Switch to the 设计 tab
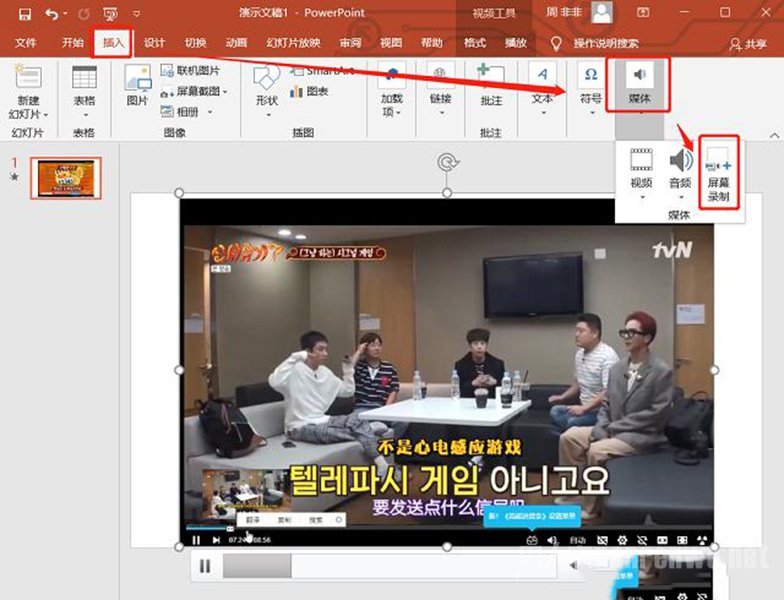 point(154,43)
